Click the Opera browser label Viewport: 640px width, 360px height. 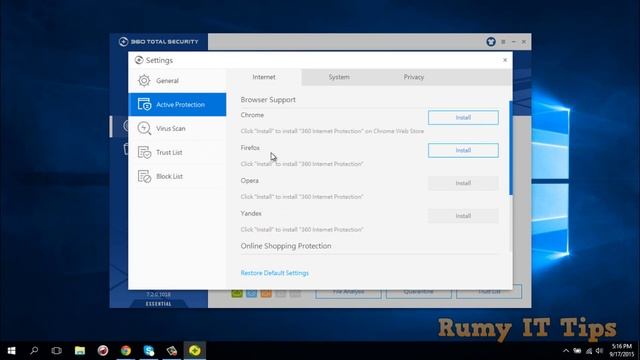coord(249,180)
